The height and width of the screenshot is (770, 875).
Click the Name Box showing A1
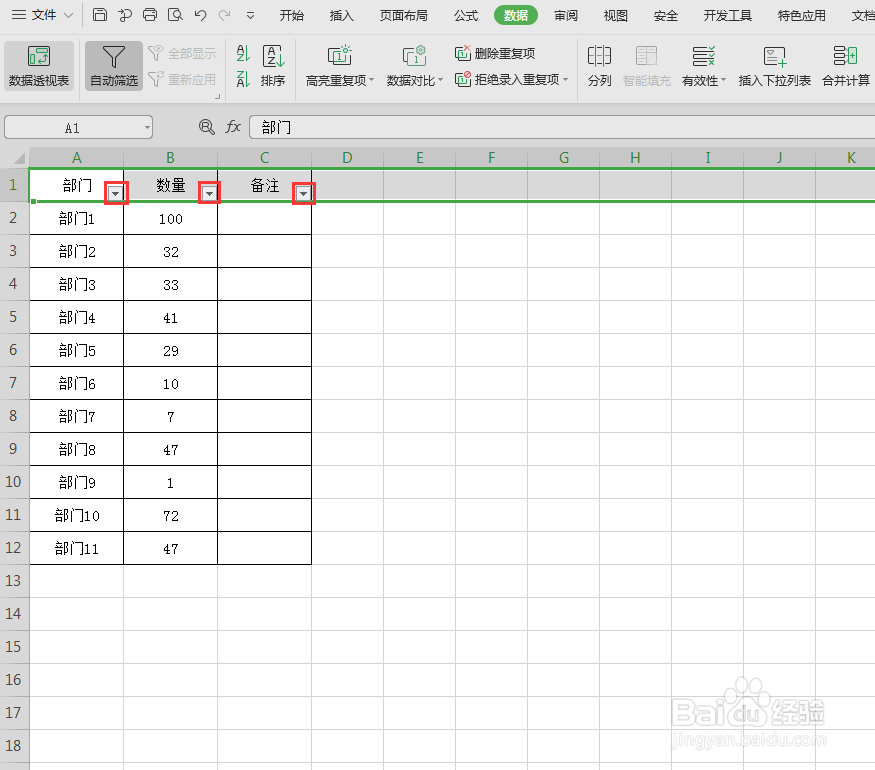click(x=70, y=127)
